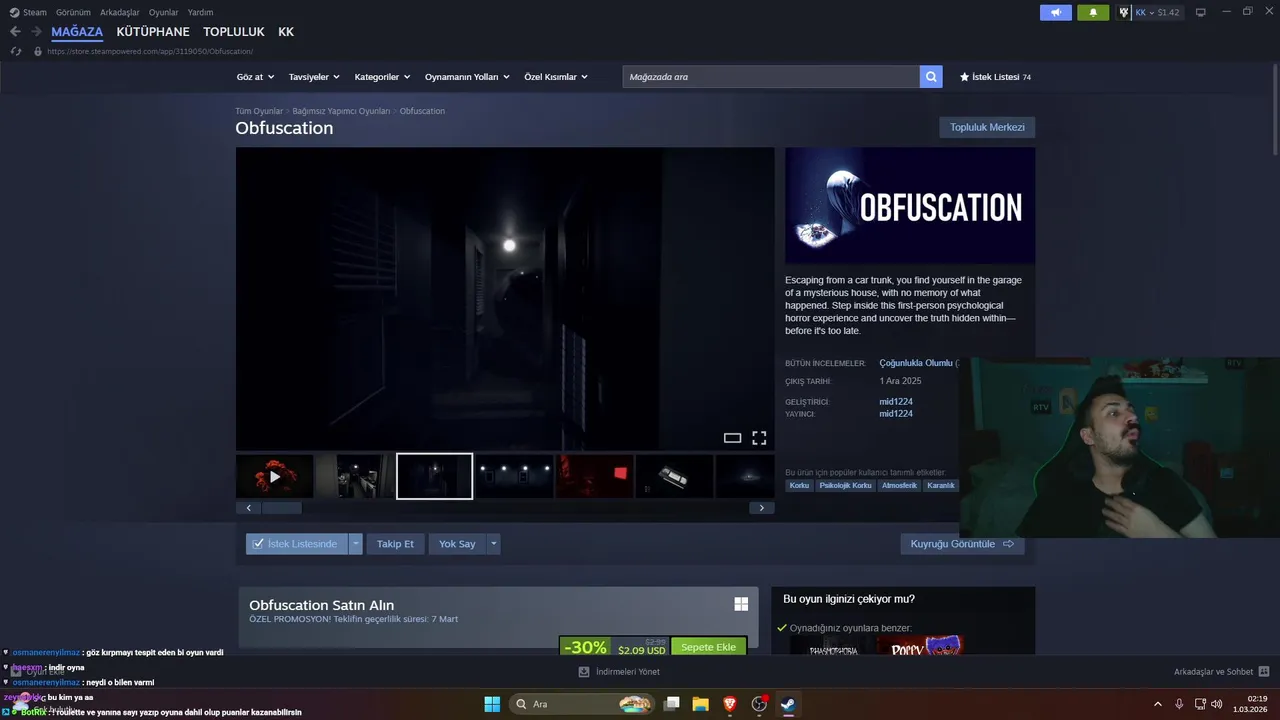Open the mid1224 developer link
The height and width of the screenshot is (720, 1280).
point(896,401)
